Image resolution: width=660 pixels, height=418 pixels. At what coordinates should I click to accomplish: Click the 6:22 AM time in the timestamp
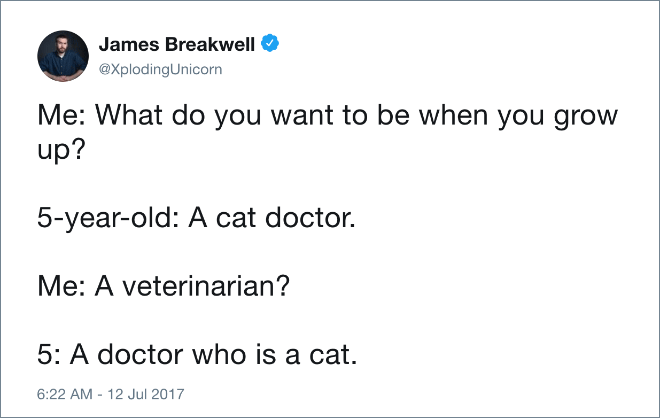point(64,394)
